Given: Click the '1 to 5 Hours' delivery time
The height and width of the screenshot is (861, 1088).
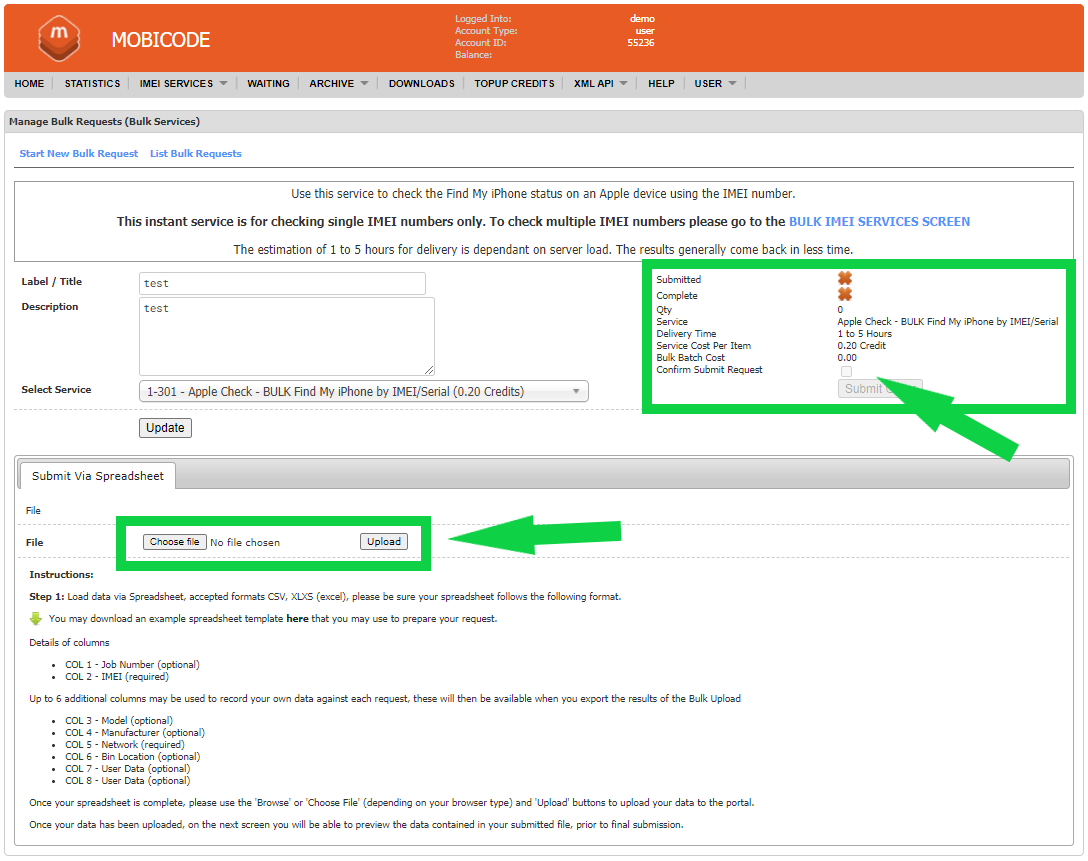Looking at the screenshot, I should [x=864, y=334].
